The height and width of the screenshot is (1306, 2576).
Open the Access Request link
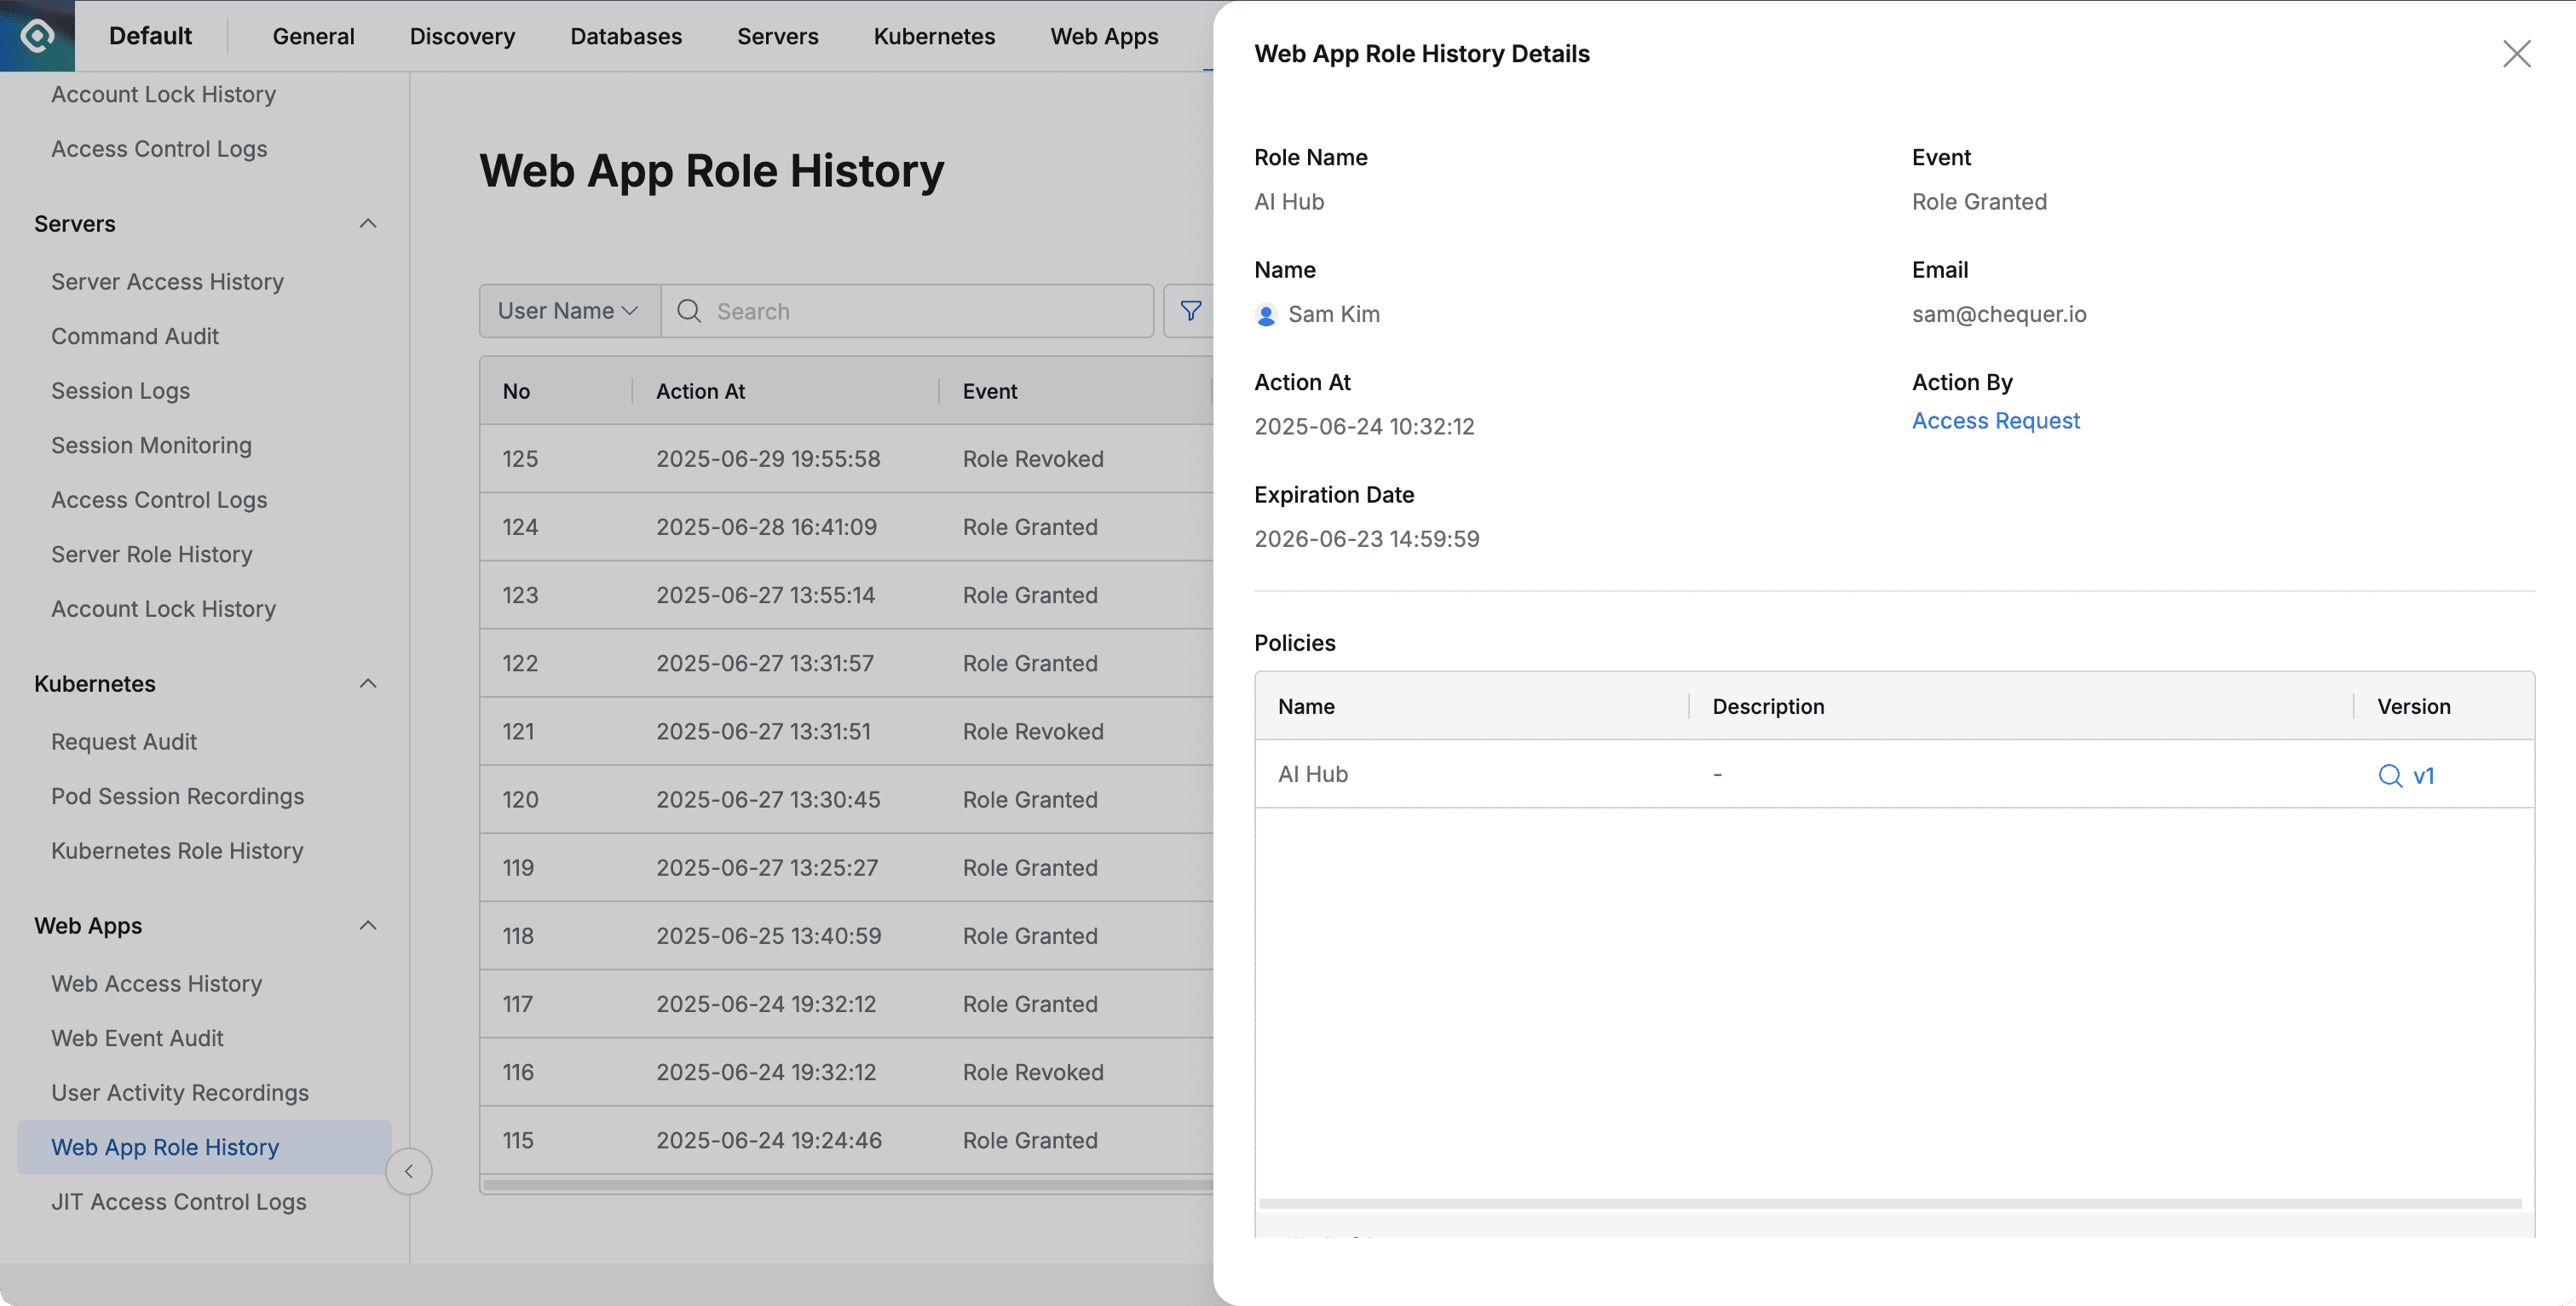[x=1995, y=420]
